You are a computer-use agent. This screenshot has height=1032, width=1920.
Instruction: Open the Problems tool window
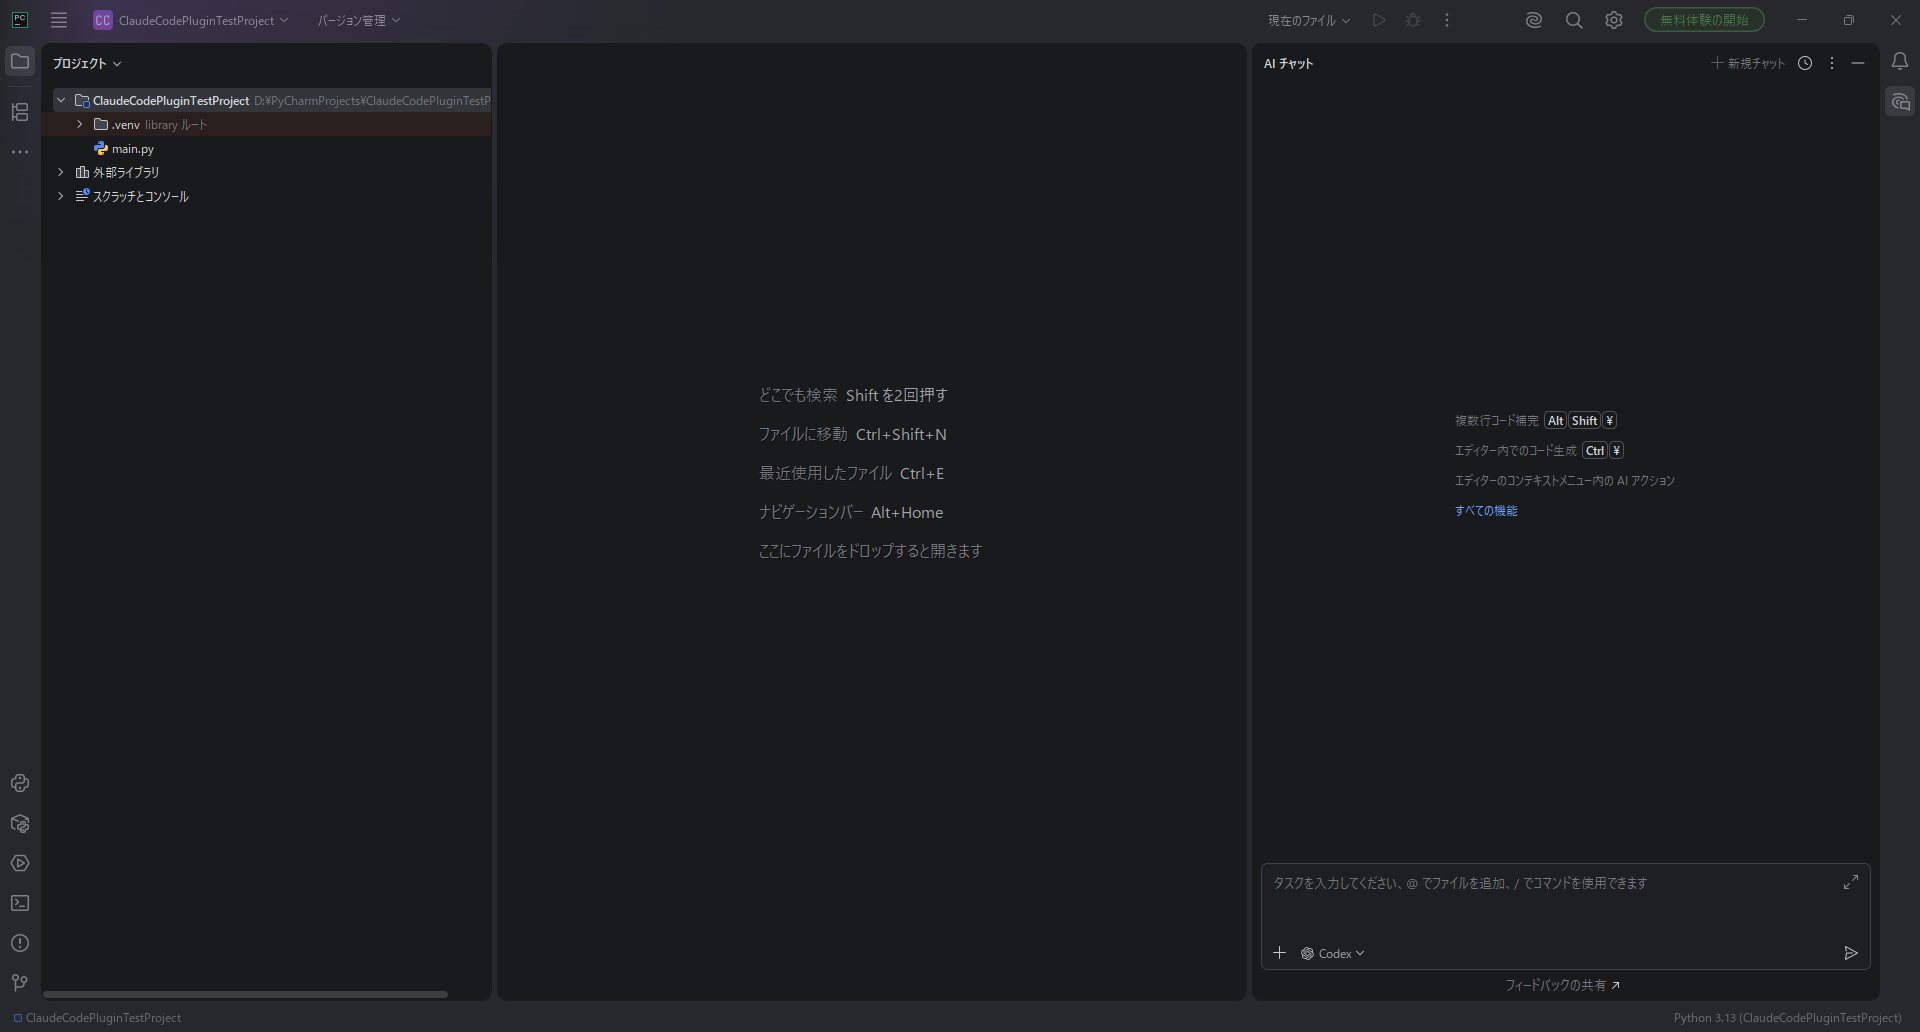pyautogui.click(x=20, y=943)
